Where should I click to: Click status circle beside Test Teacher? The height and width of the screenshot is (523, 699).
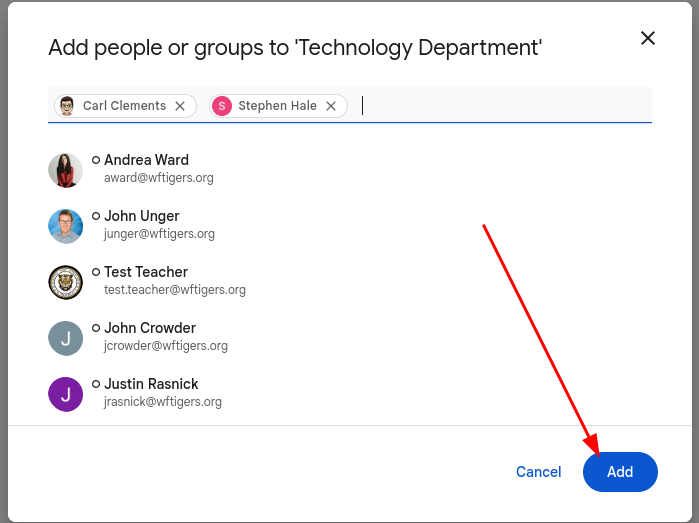[96, 272]
